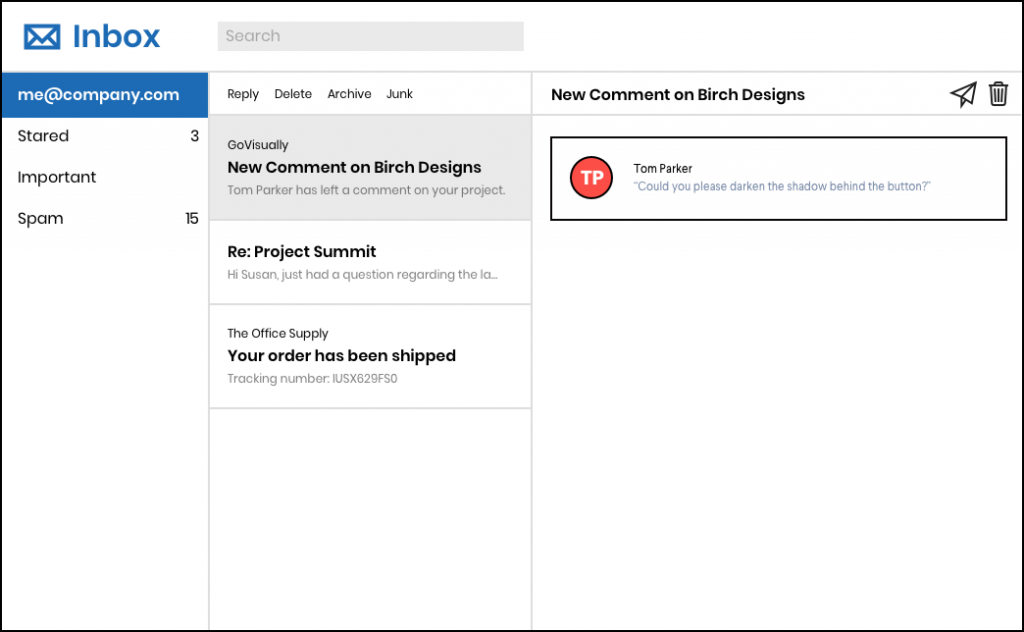
Task: Click the Inbox title text
Action: coord(116,37)
